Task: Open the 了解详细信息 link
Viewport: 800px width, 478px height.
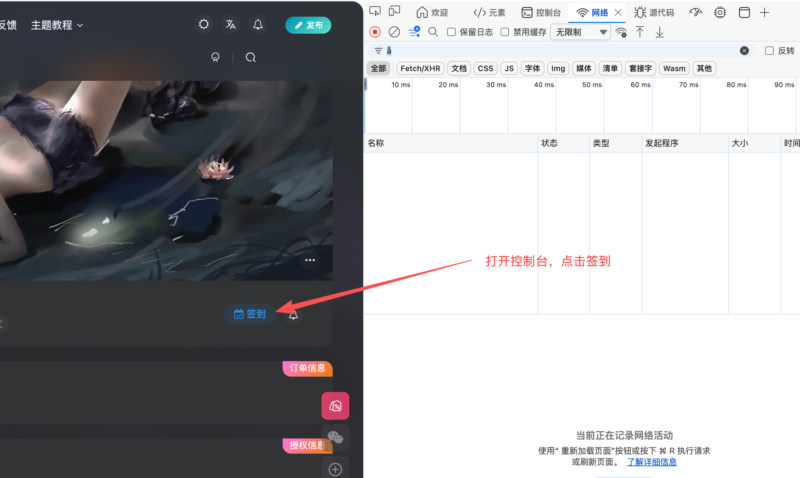Action: click(652, 462)
